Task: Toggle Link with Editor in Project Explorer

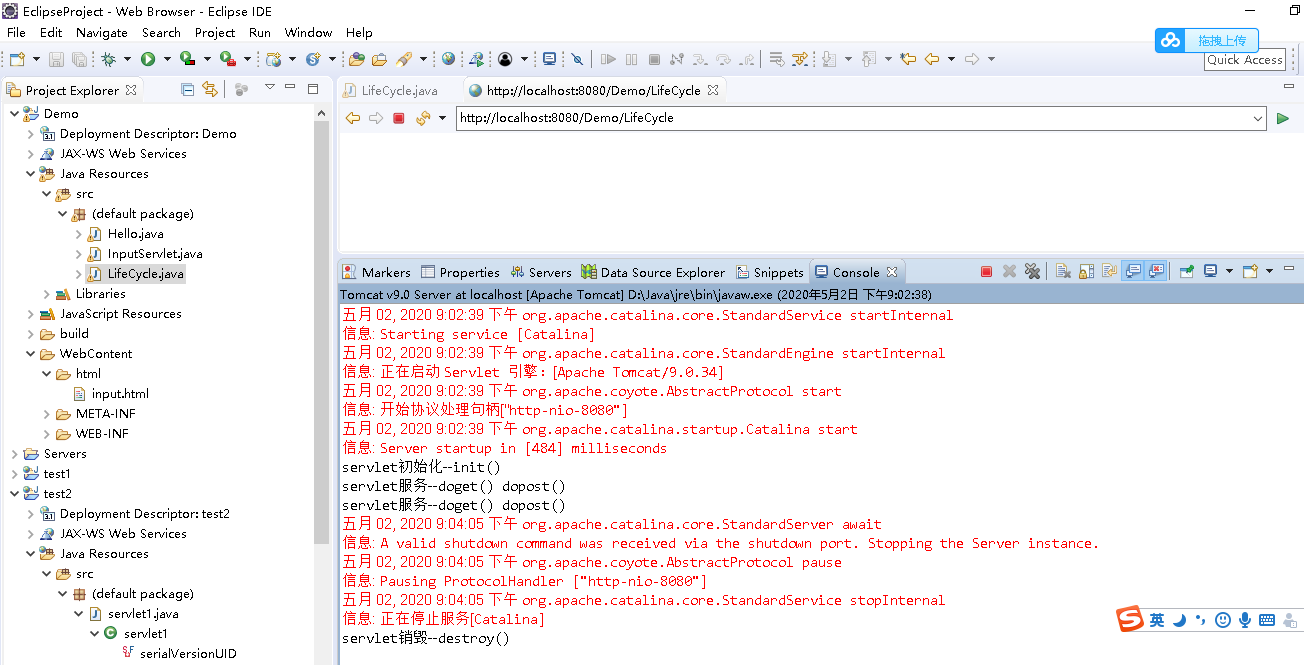Action: point(209,89)
